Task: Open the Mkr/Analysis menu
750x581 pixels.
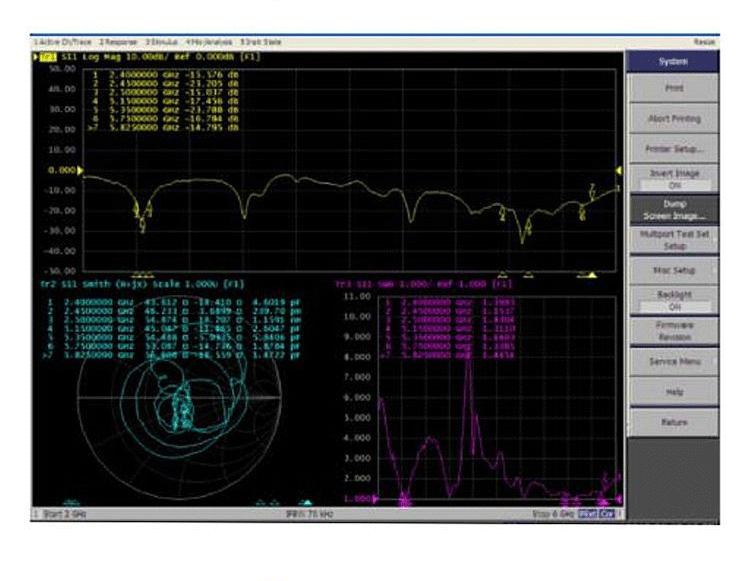Action: coord(207,42)
